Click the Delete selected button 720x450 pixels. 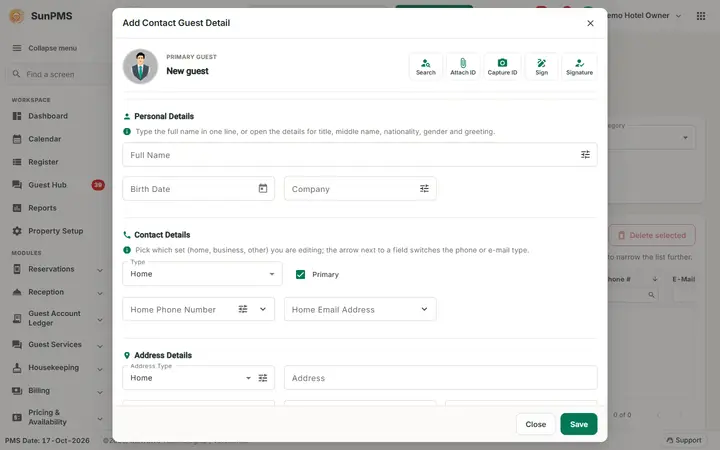652,235
